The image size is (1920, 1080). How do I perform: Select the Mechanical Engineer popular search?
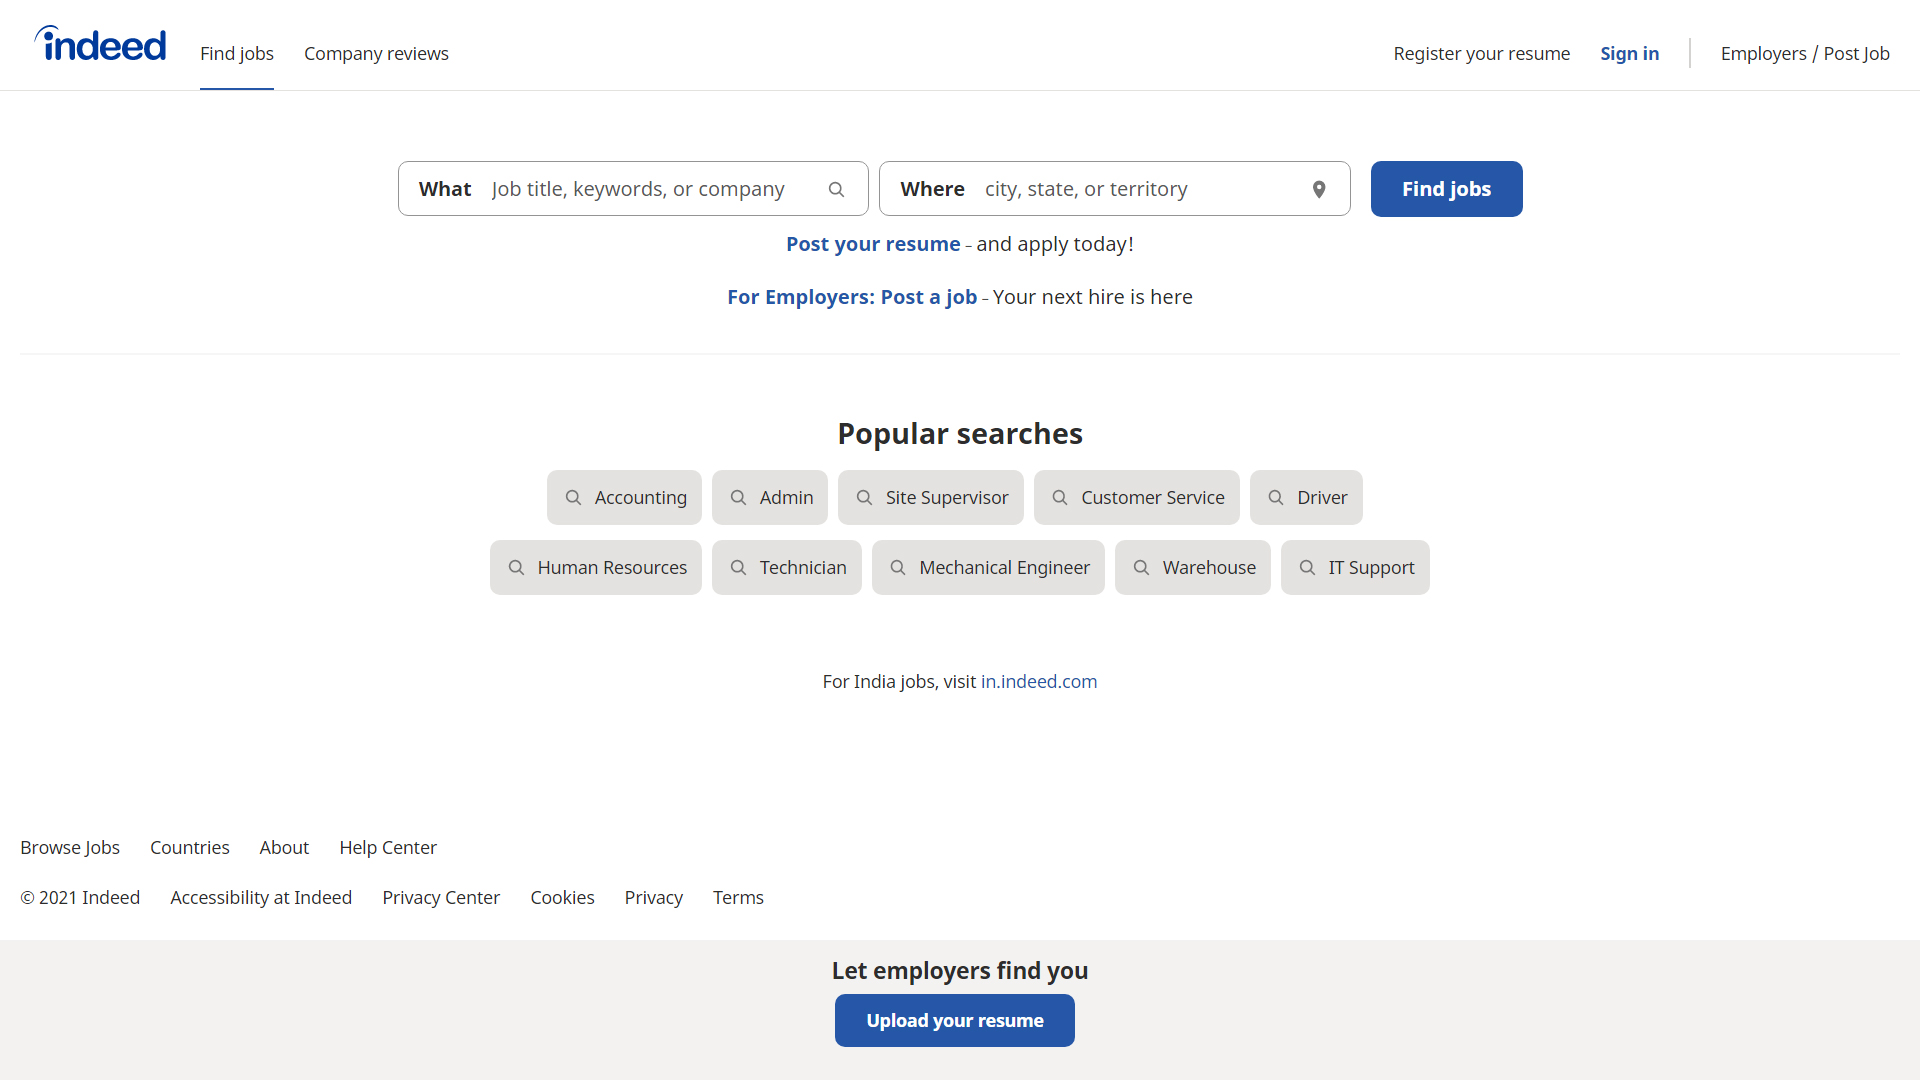pyautogui.click(x=988, y=567)
